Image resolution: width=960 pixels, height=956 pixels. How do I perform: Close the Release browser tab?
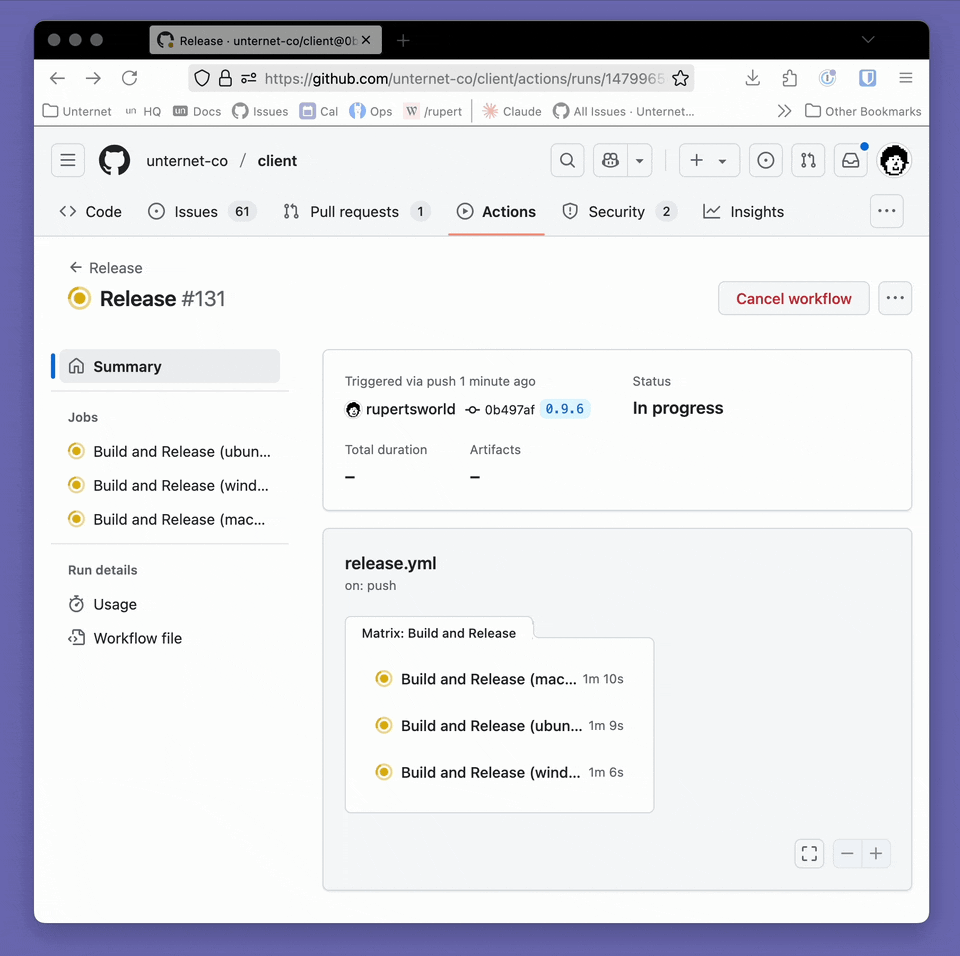366,40
